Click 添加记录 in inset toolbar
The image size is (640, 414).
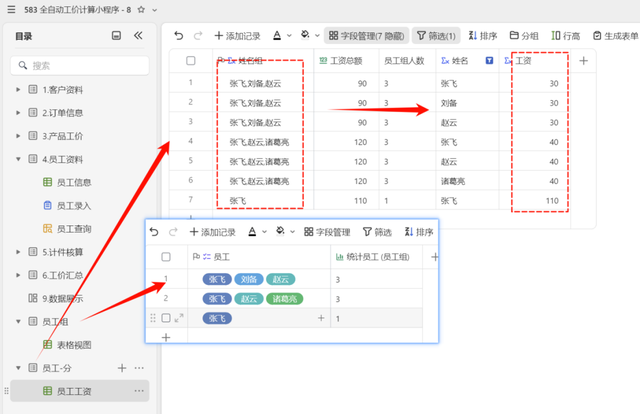coord(213,232)
